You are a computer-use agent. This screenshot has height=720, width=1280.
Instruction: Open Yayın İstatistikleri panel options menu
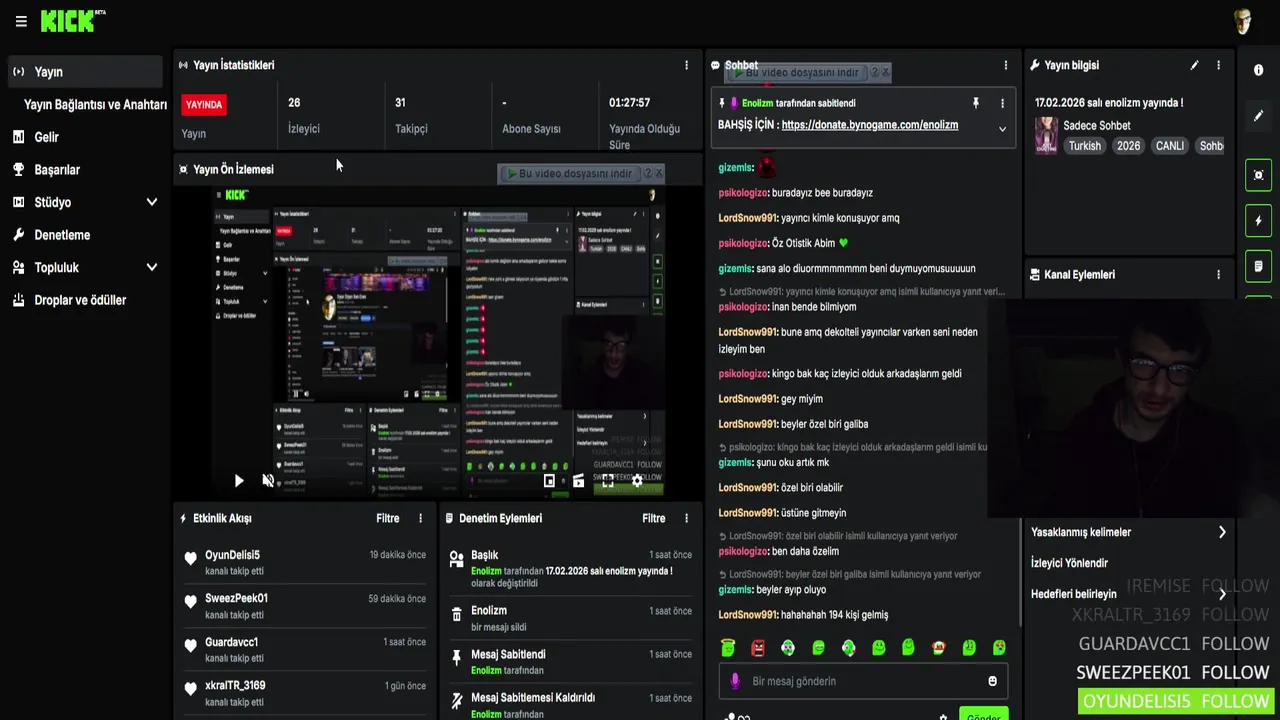(x=686, y=65)
